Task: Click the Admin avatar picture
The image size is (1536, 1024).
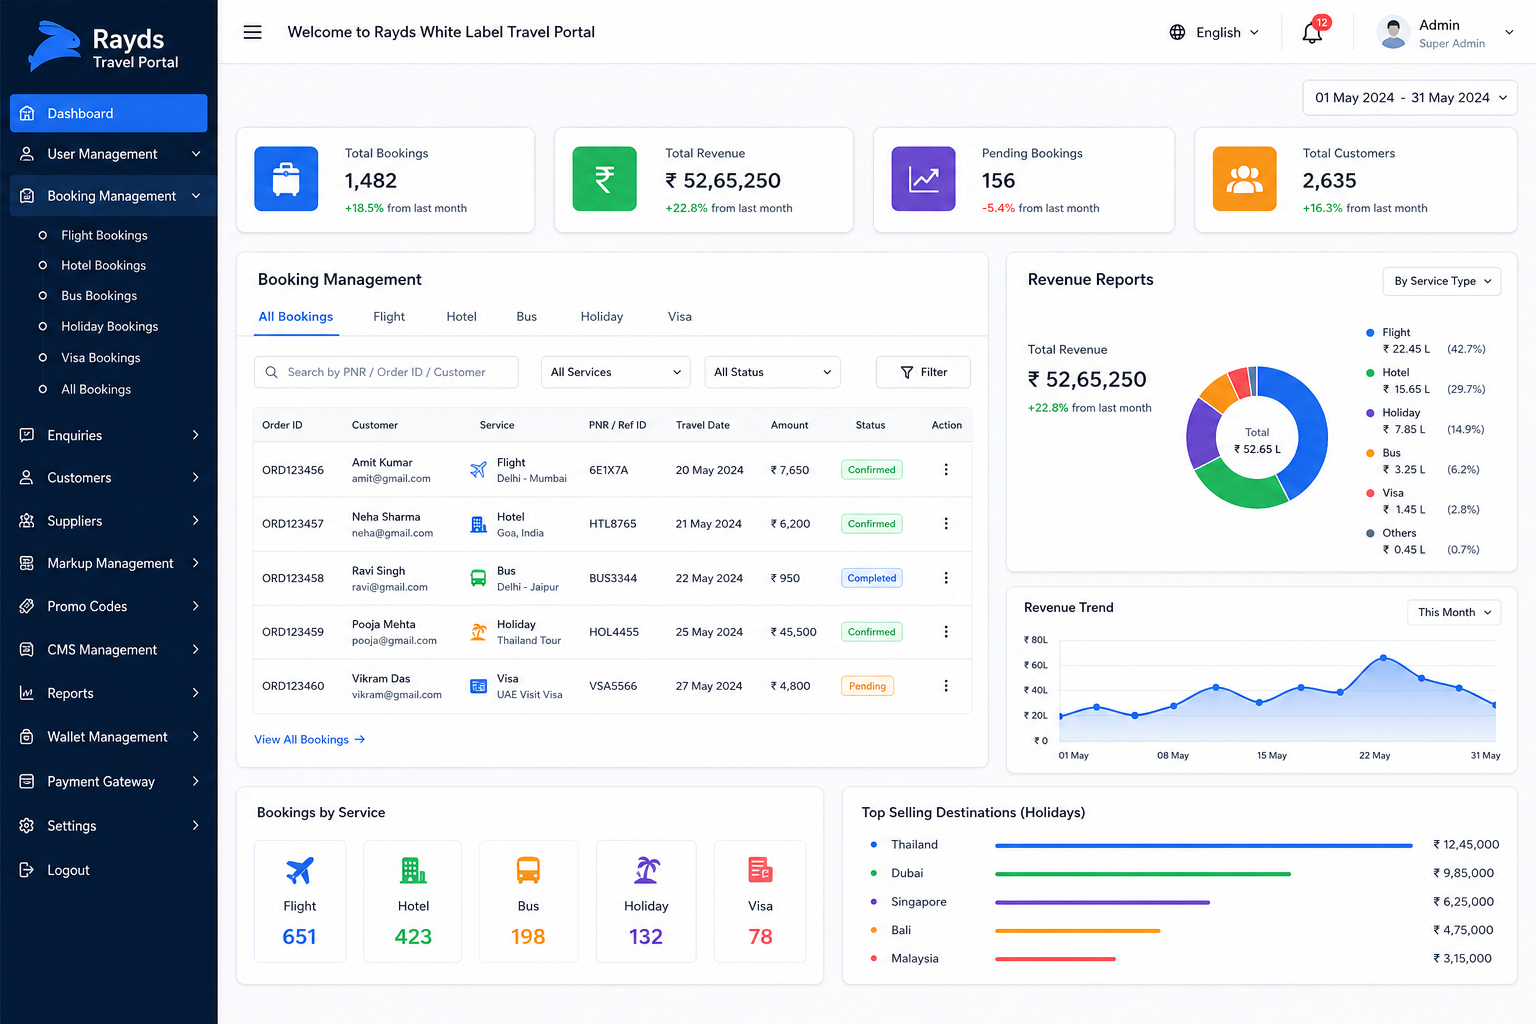Action: tap(1393, 32)
